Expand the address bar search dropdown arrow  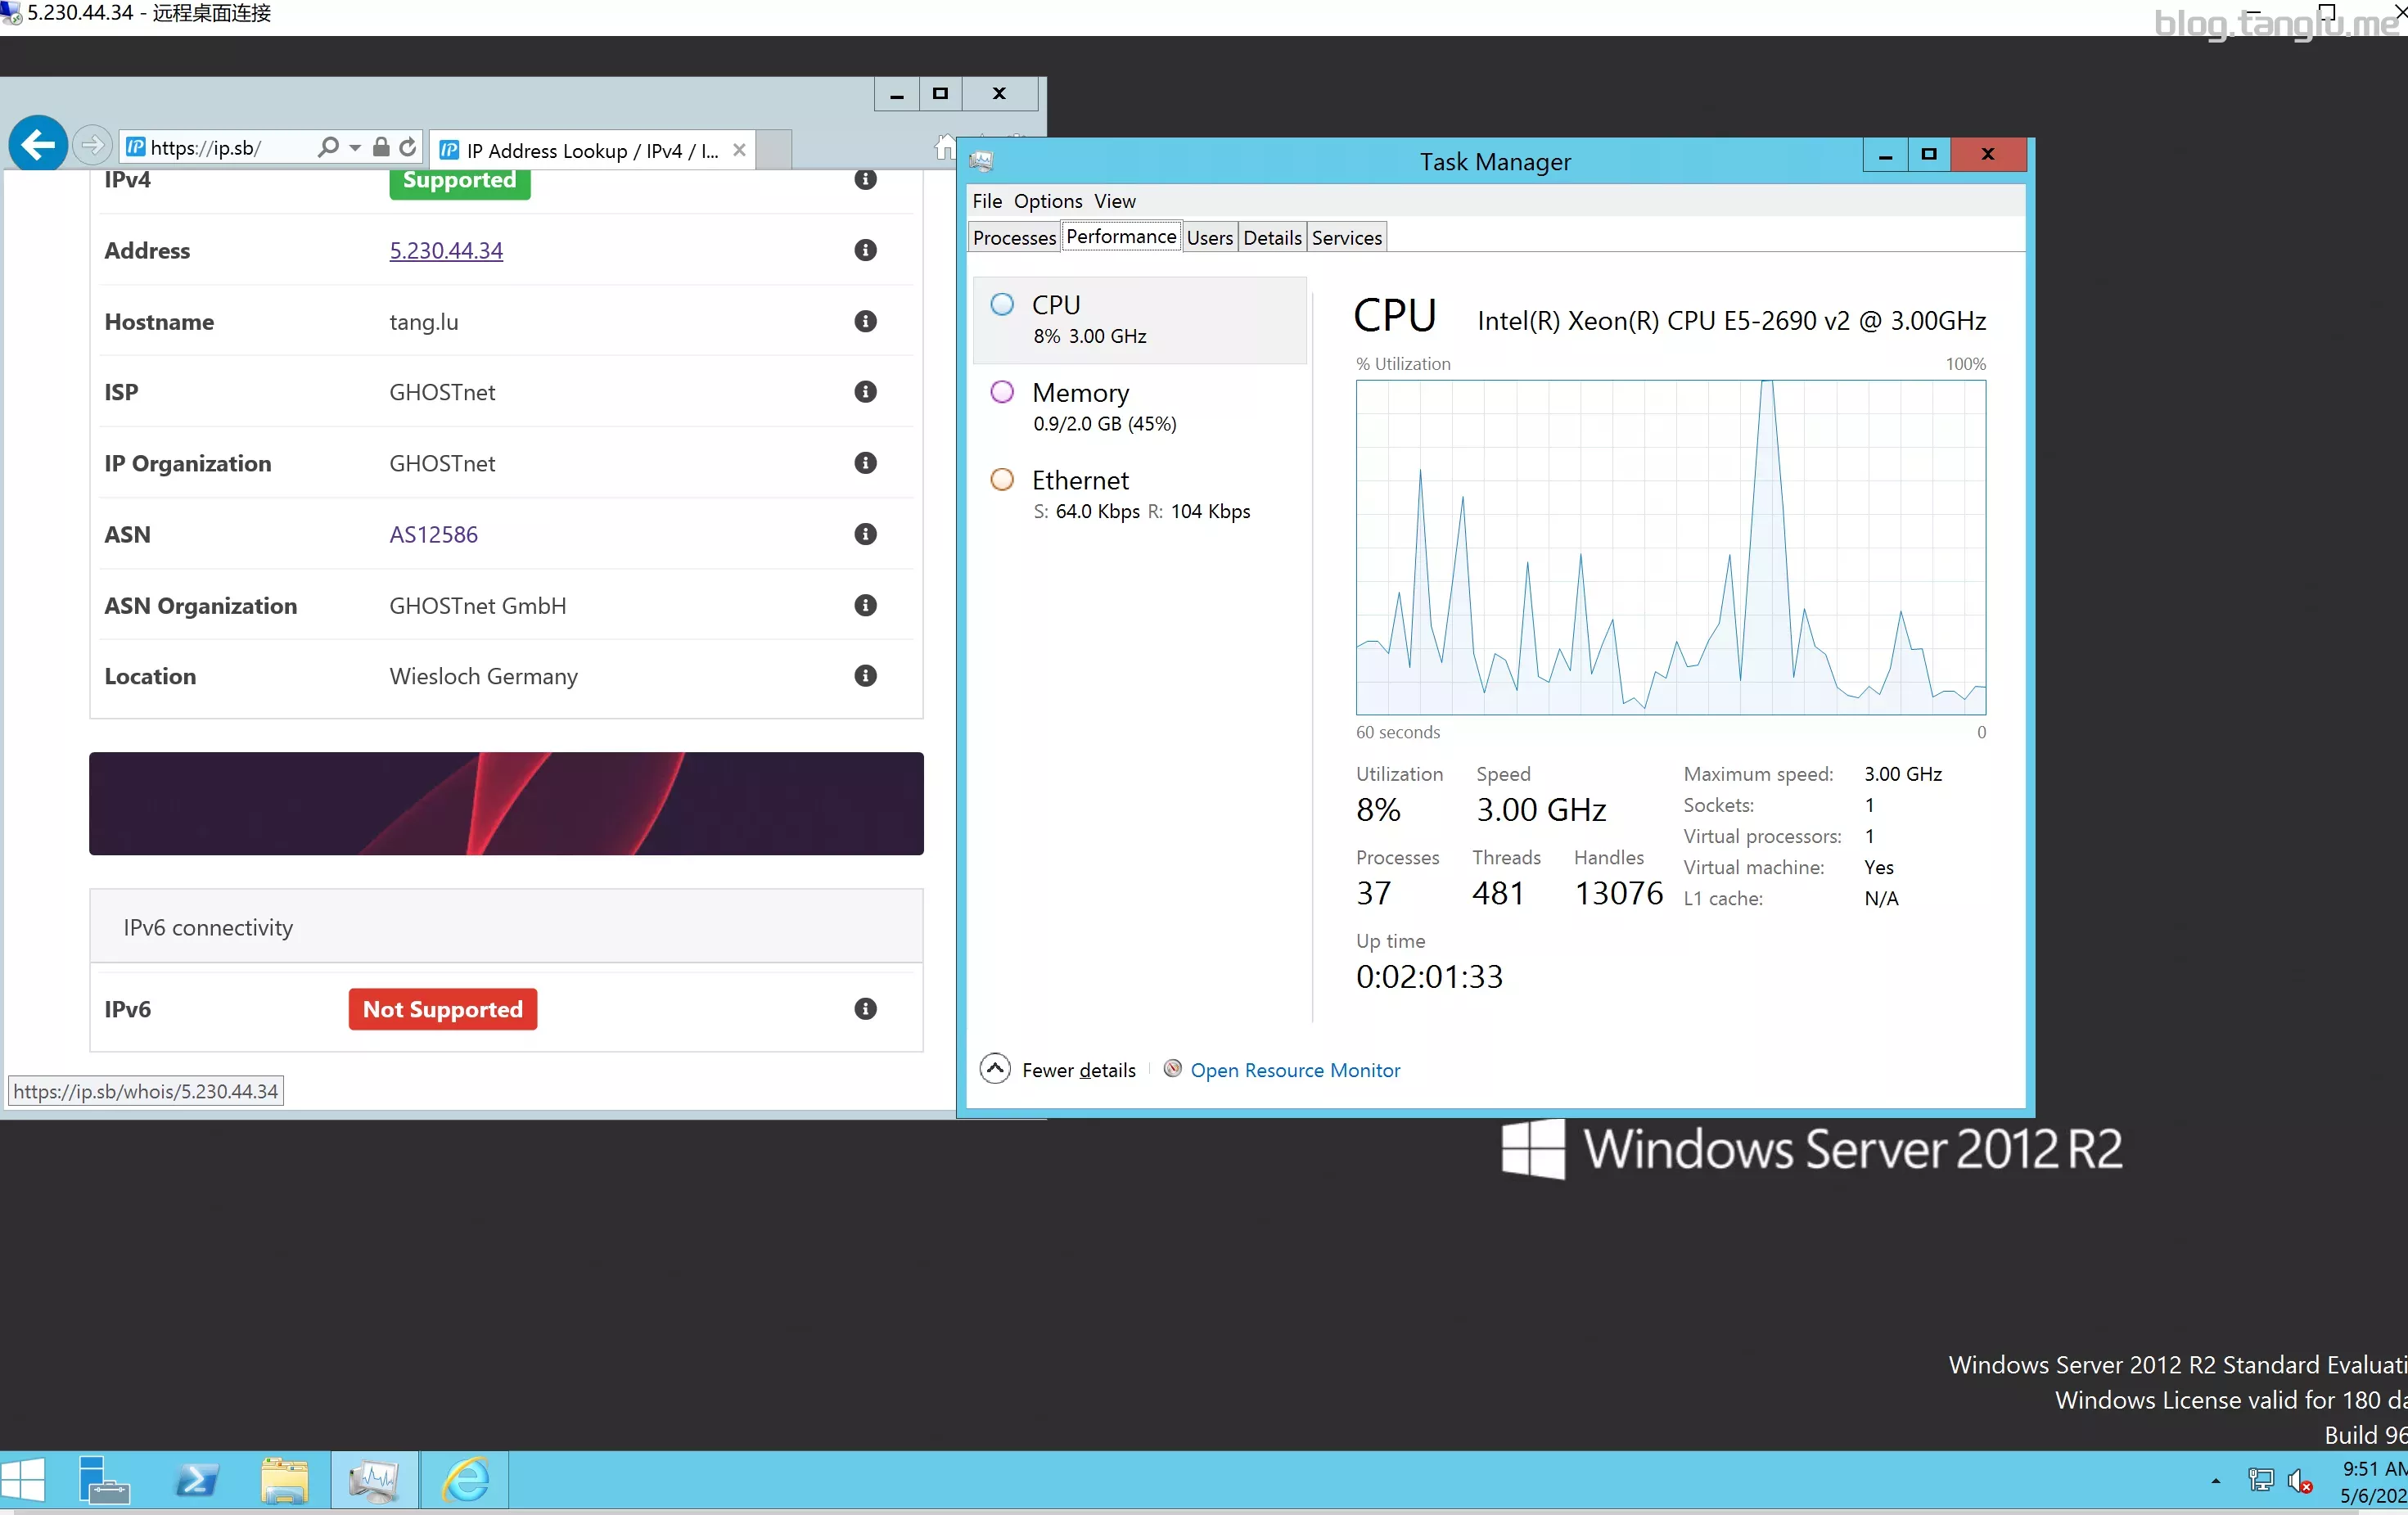[x=355, y=148]
